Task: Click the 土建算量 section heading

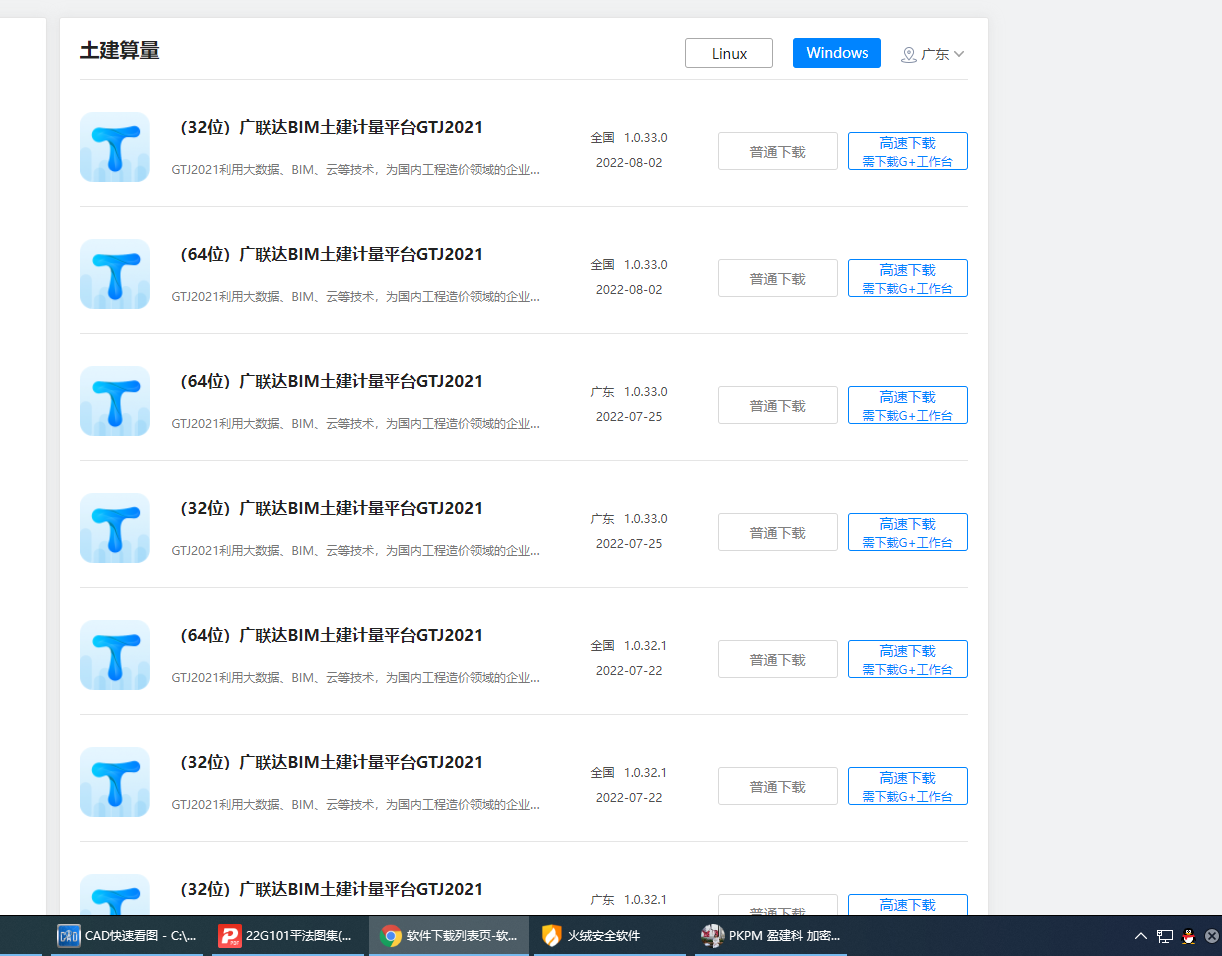Action: [x=120, y=51]
